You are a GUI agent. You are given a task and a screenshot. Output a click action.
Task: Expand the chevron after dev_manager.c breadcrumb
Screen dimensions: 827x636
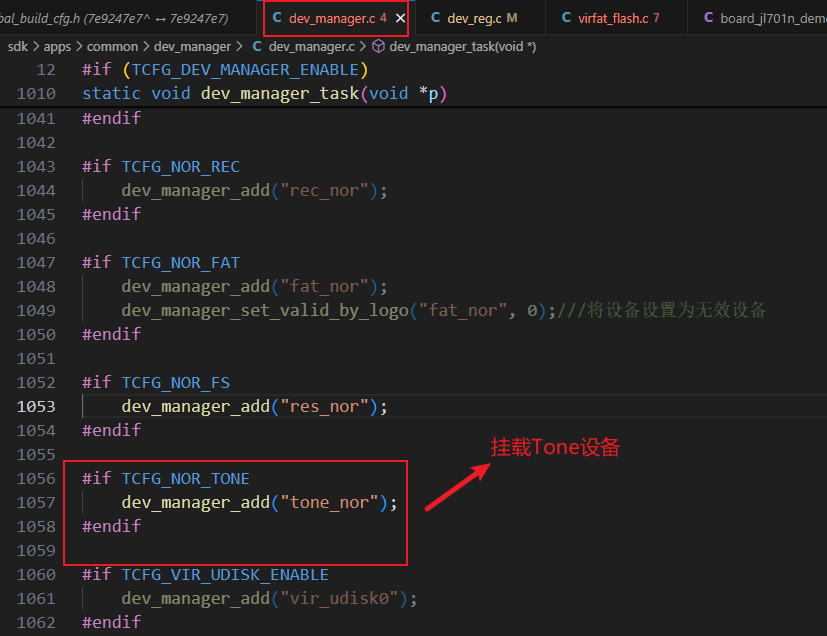pyautogui.click(x=363, y=46)
